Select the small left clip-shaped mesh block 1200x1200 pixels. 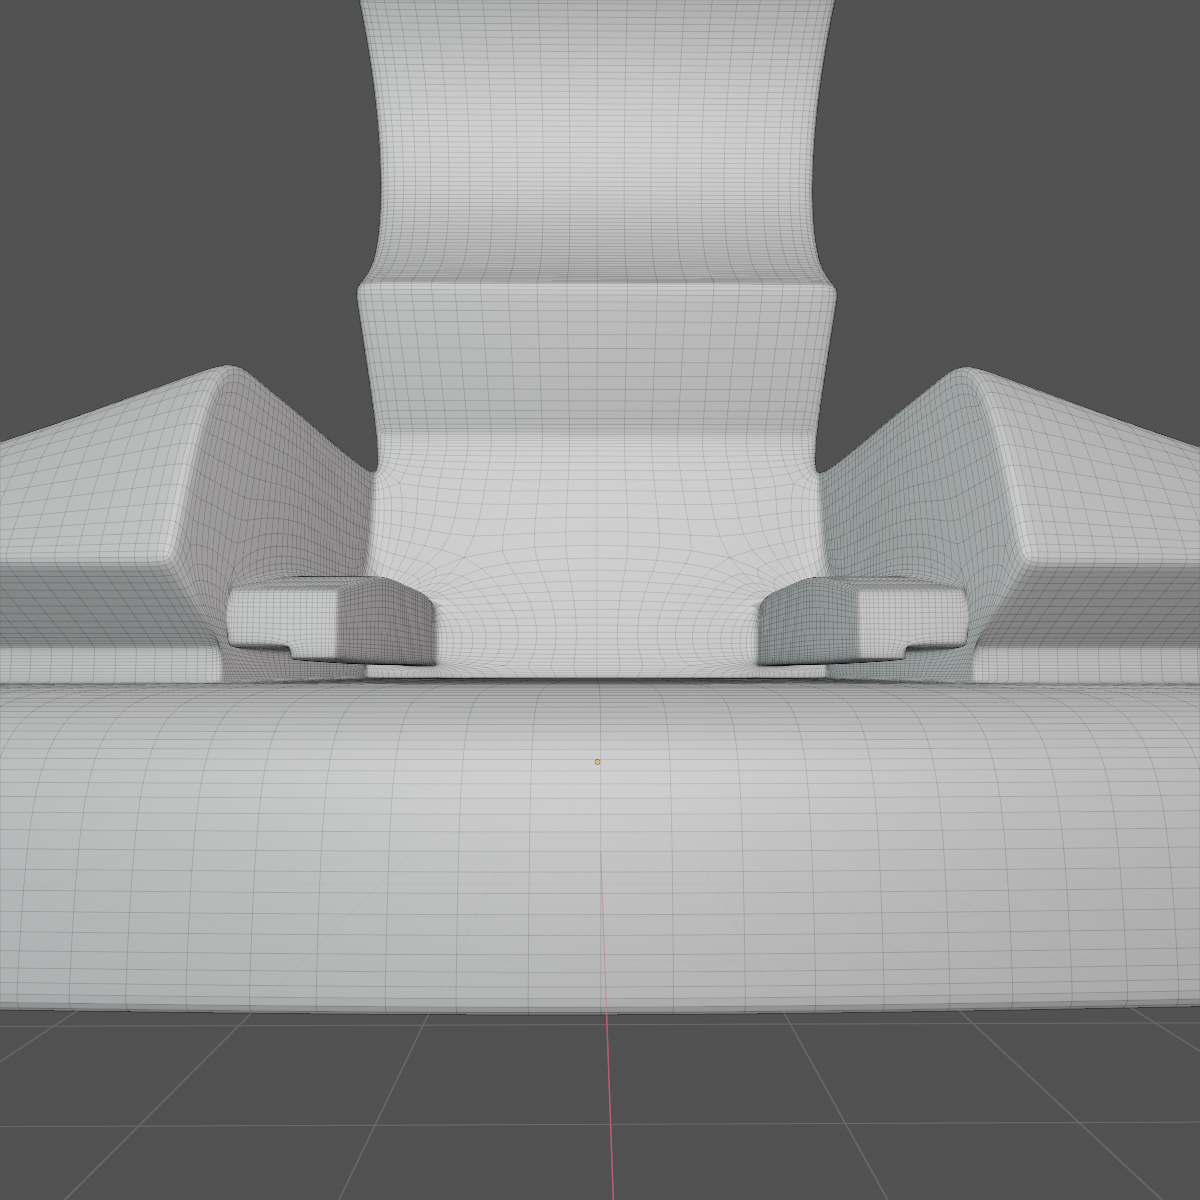(333, 621)
